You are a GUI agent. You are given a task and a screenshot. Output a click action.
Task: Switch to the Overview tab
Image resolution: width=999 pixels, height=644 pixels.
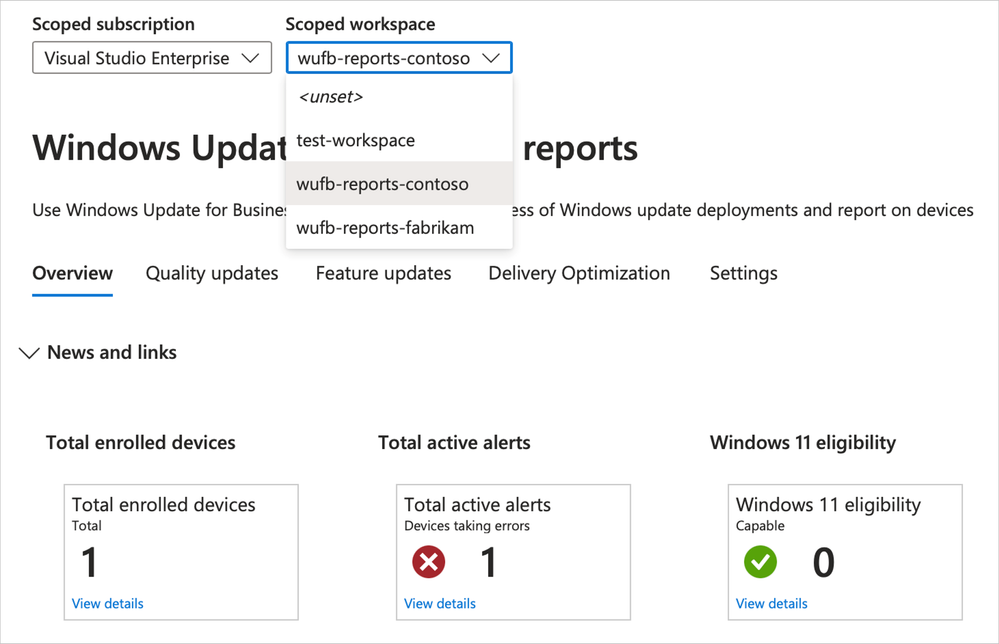point(73,273)
